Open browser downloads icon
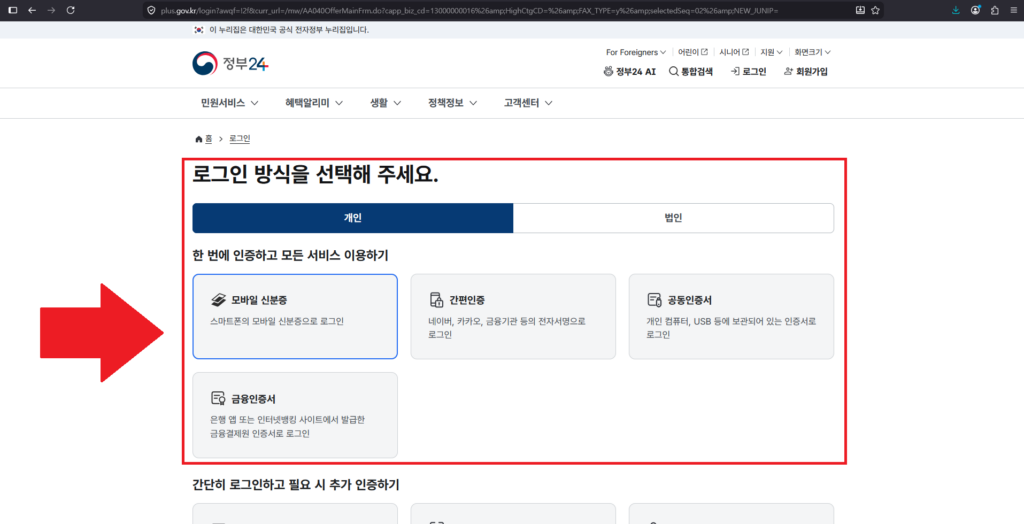This screenshot has height=524, width=1024. tap(956, 10)
